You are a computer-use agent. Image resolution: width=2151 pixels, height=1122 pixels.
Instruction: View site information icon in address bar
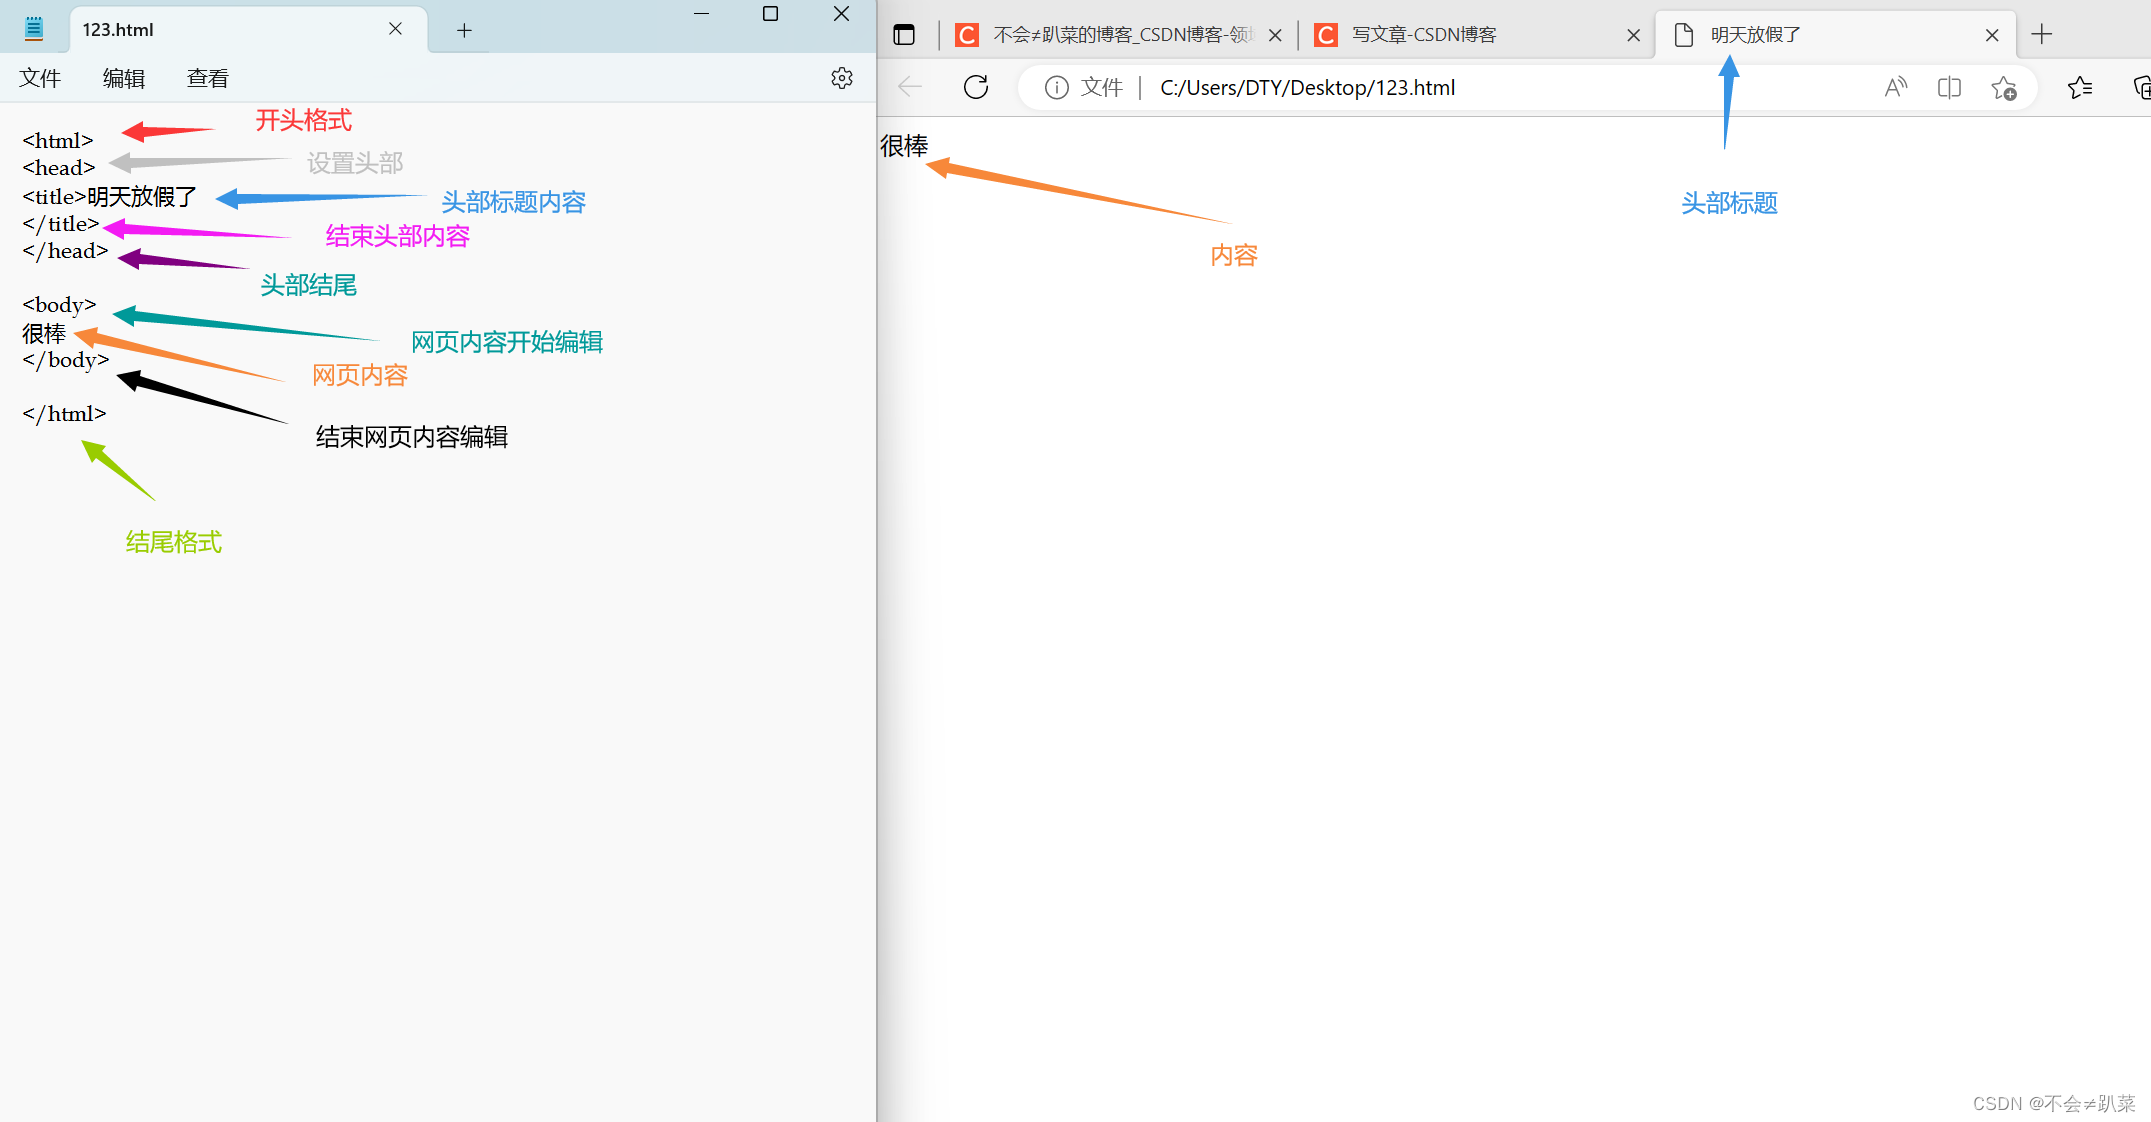(x=1056, y=88)
